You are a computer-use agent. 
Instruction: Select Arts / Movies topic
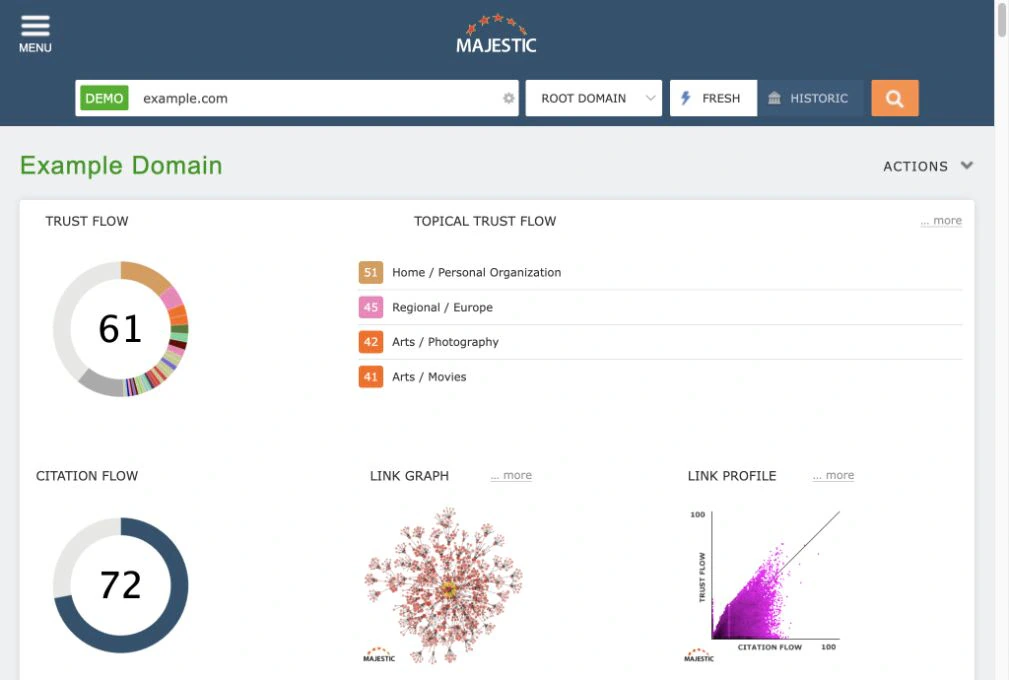point(429,376)
